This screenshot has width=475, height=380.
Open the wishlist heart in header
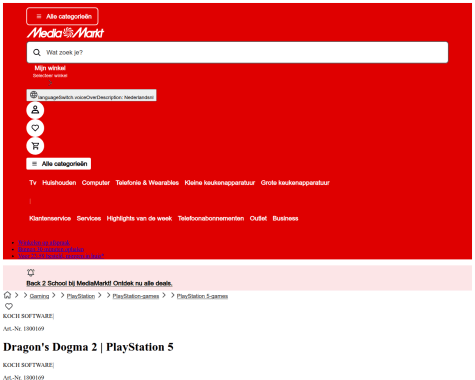click(35, 128)
